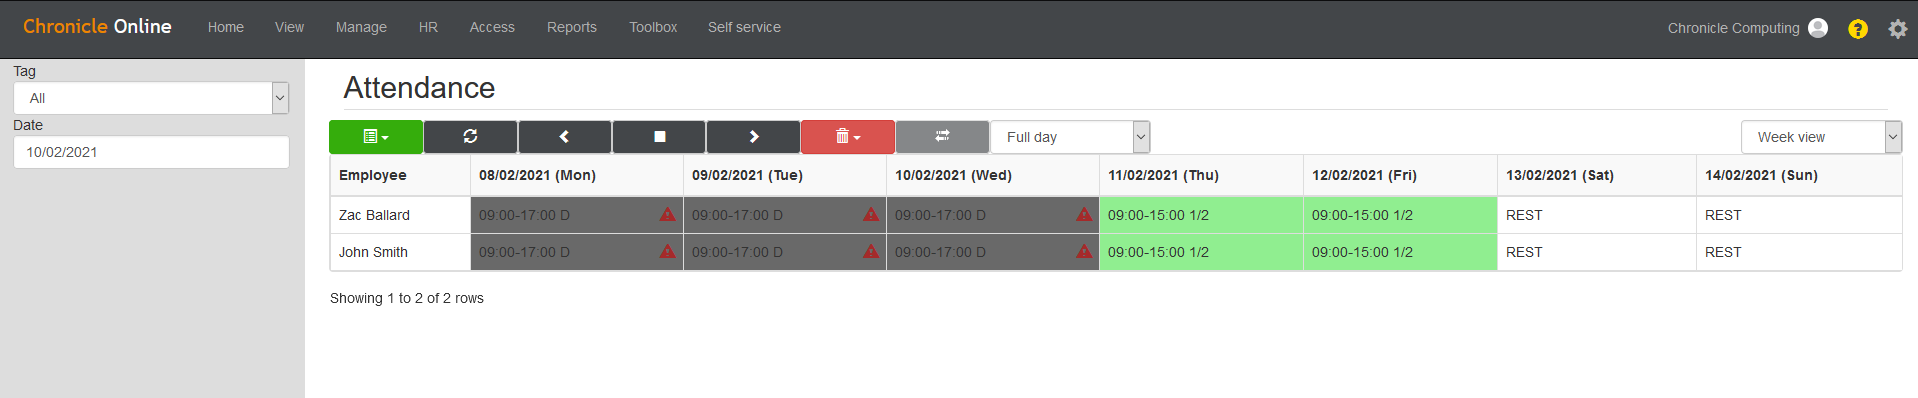Click warning triangle for Zac Ballard Wednesday
1918x398 pixels.
click(x=1084, y=215)
